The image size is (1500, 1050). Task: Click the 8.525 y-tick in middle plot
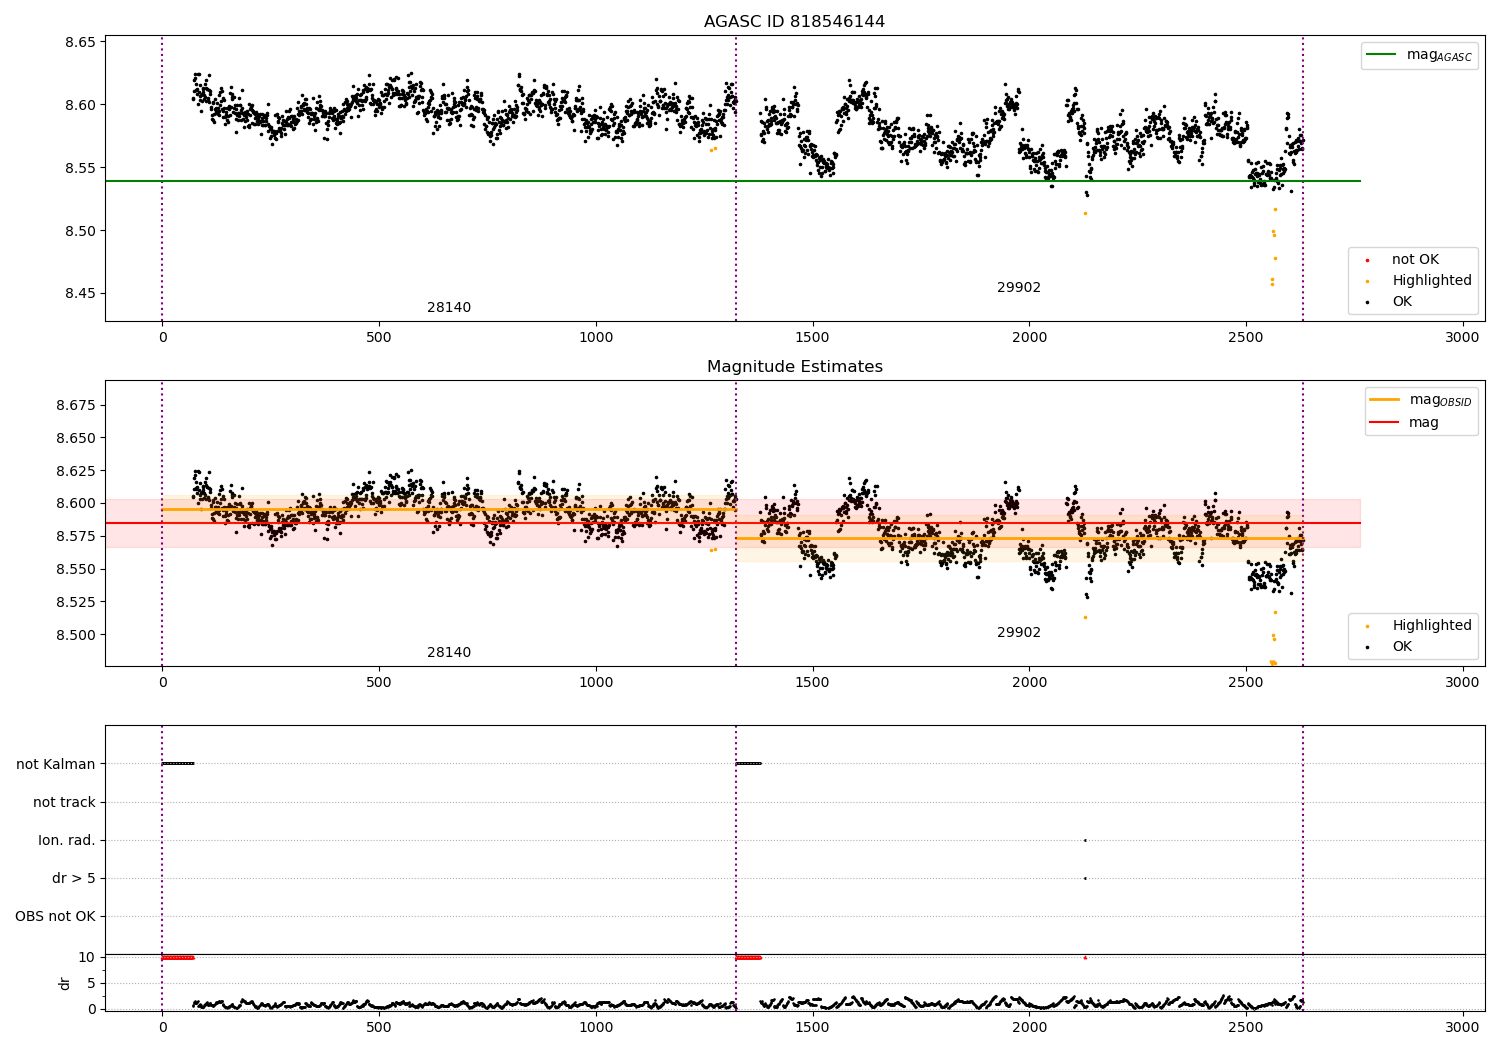click(x=76, y=602)
